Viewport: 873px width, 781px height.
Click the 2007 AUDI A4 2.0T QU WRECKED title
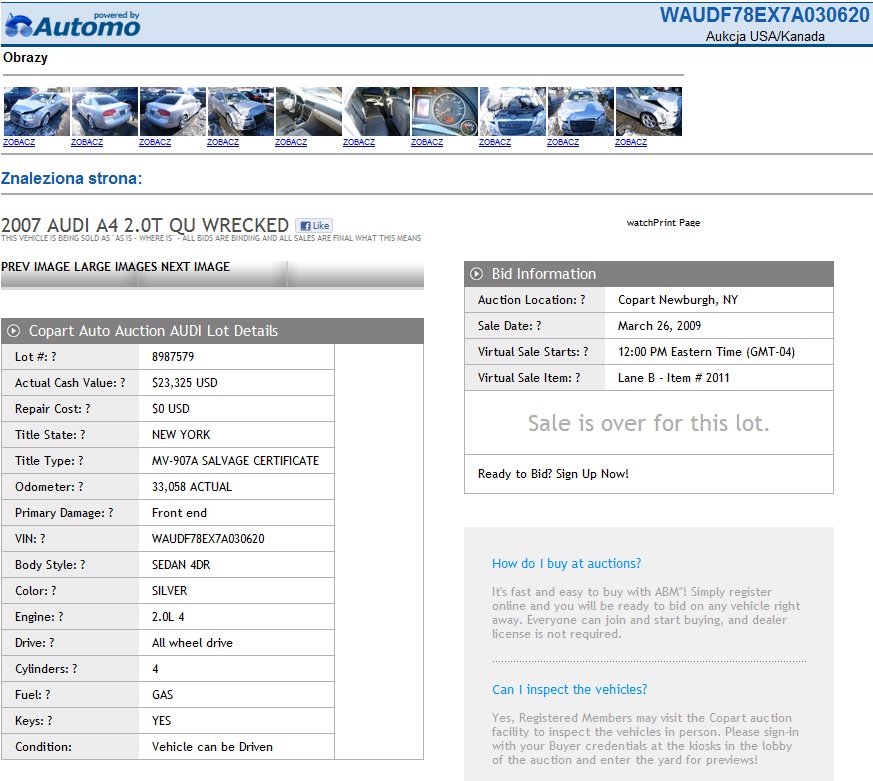coord(145,225)
